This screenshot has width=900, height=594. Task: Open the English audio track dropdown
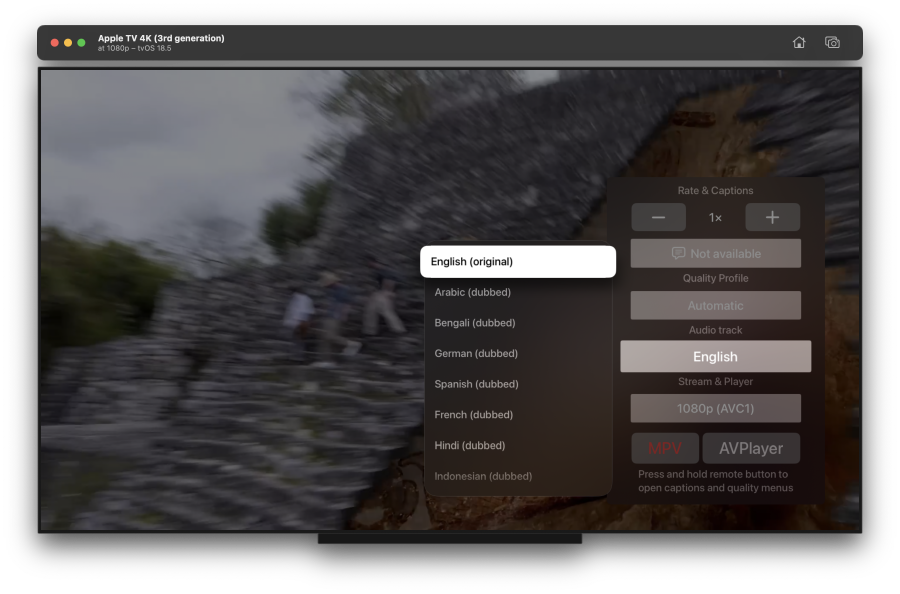tap(715, 357)
